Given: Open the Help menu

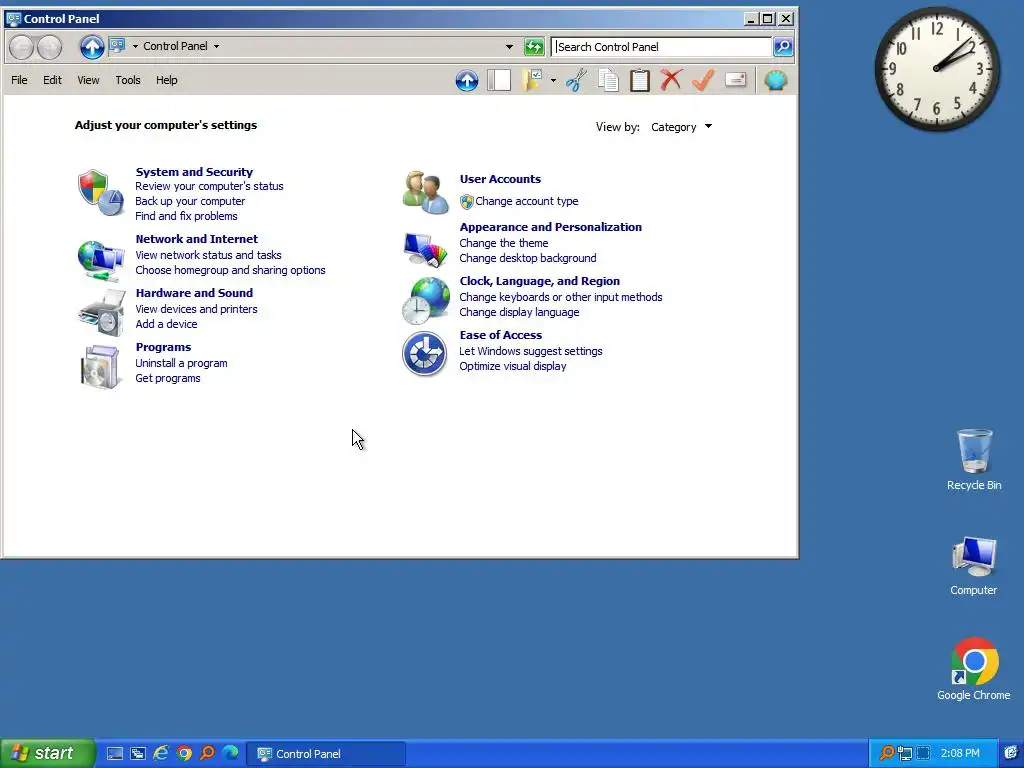Looking at the screenshot, I should pyautogui.click(x=167, y=80).
